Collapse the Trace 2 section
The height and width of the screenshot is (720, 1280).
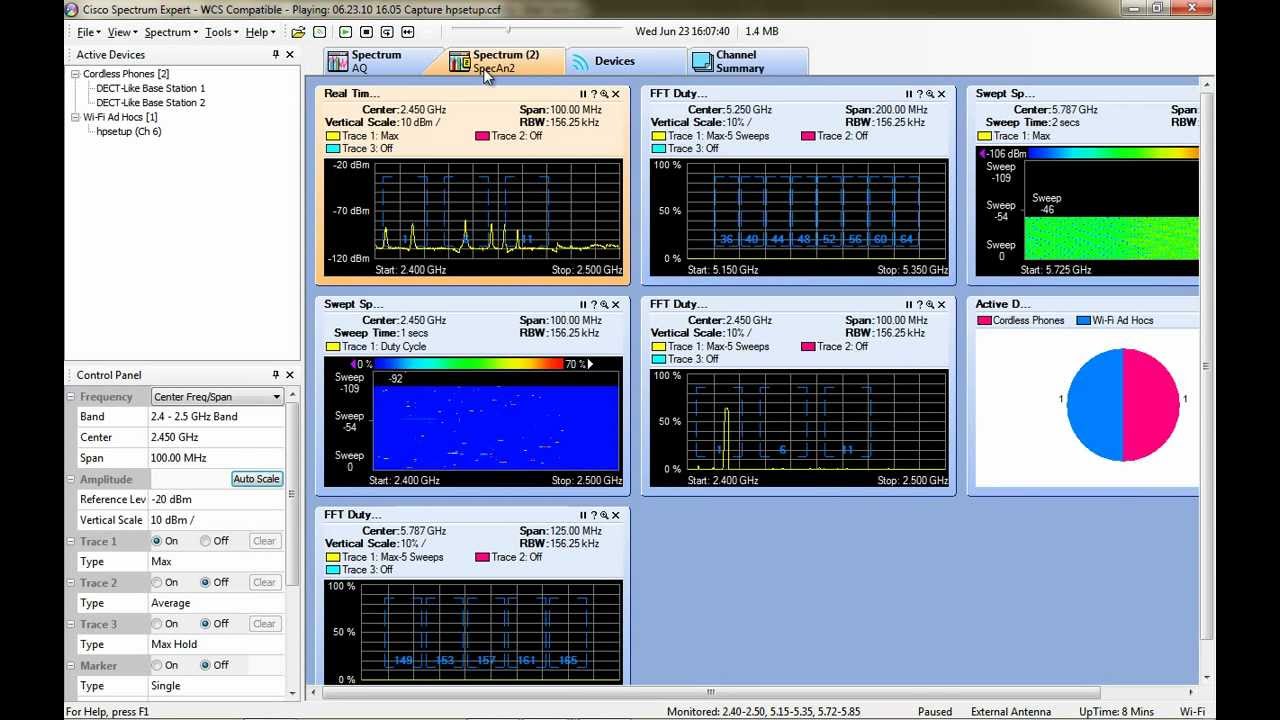tap(71, 582)
